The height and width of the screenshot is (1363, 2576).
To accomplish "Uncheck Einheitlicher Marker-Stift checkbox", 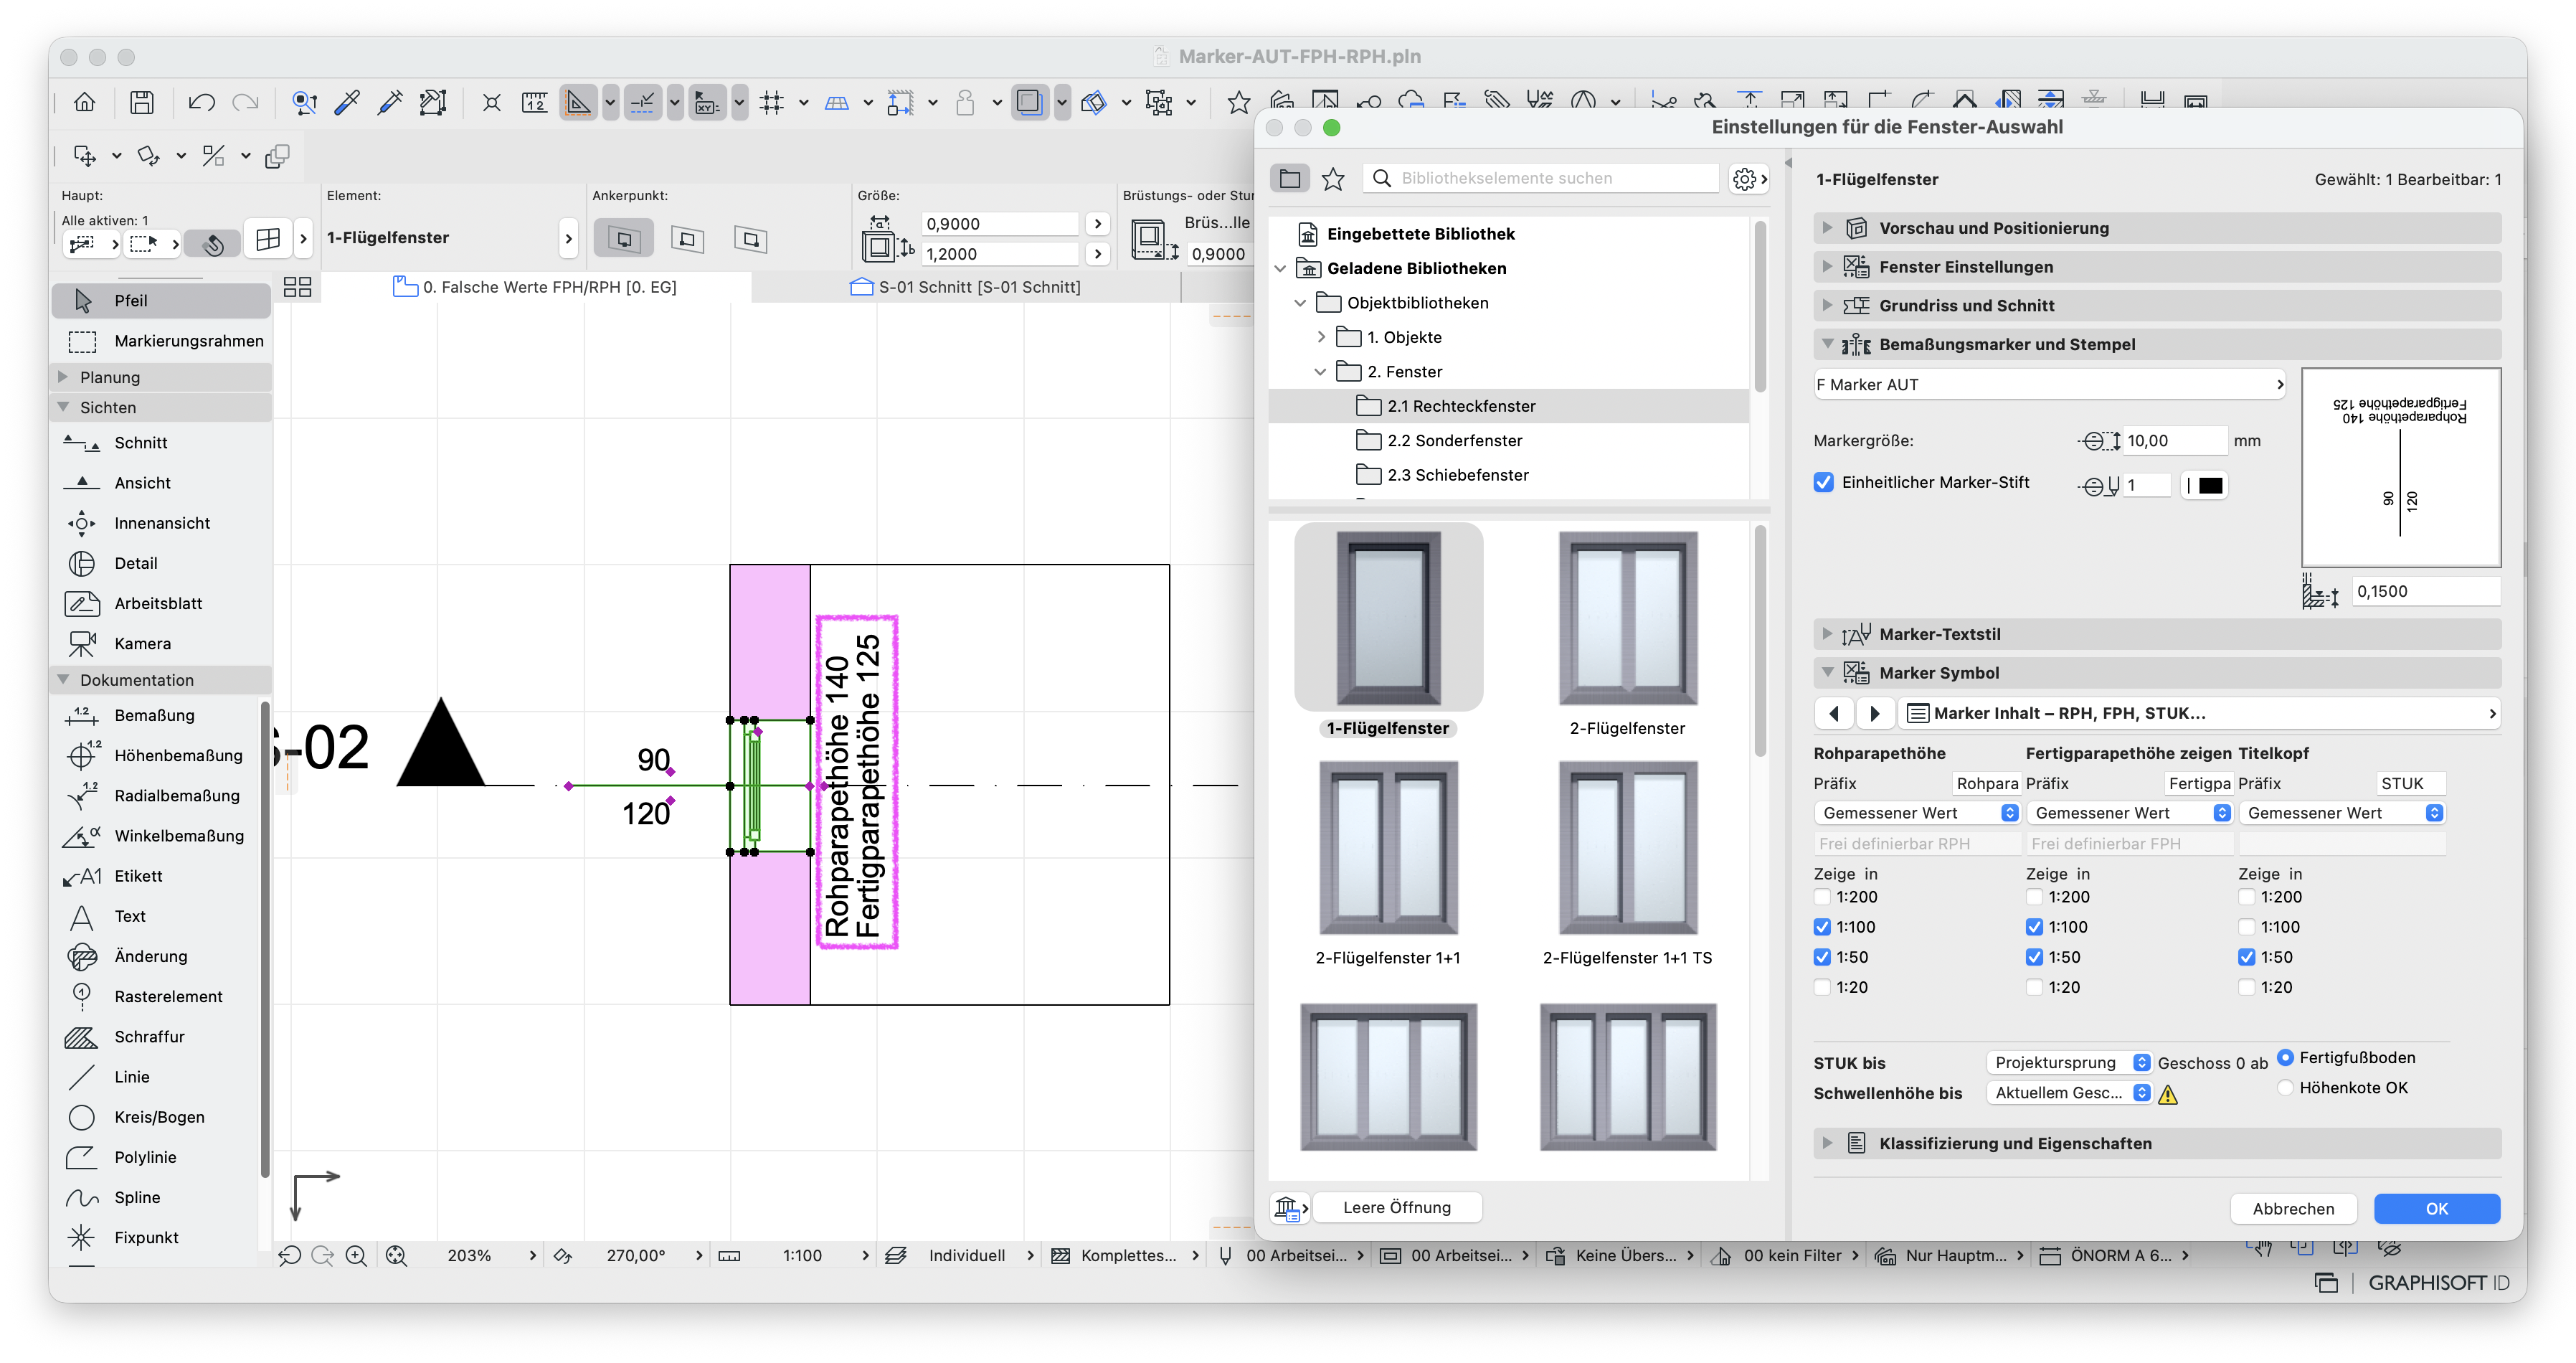I will [x=1824, y=482].
